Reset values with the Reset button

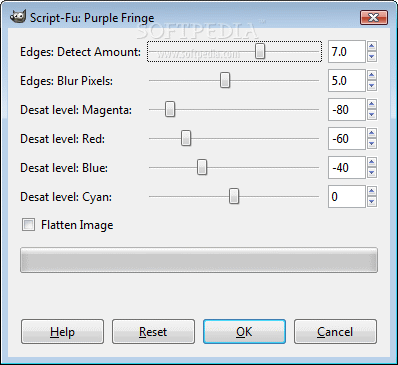153,332
